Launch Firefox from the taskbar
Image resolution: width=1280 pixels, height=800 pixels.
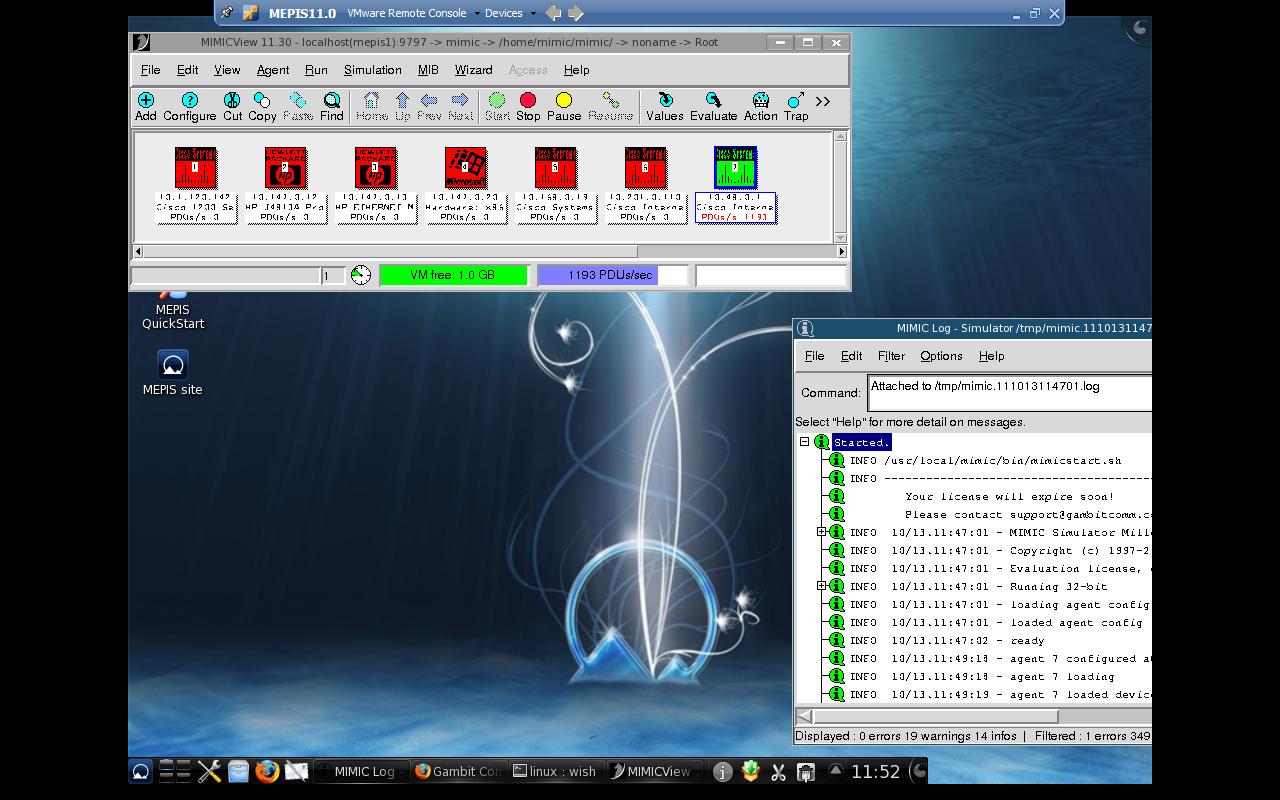266,771
